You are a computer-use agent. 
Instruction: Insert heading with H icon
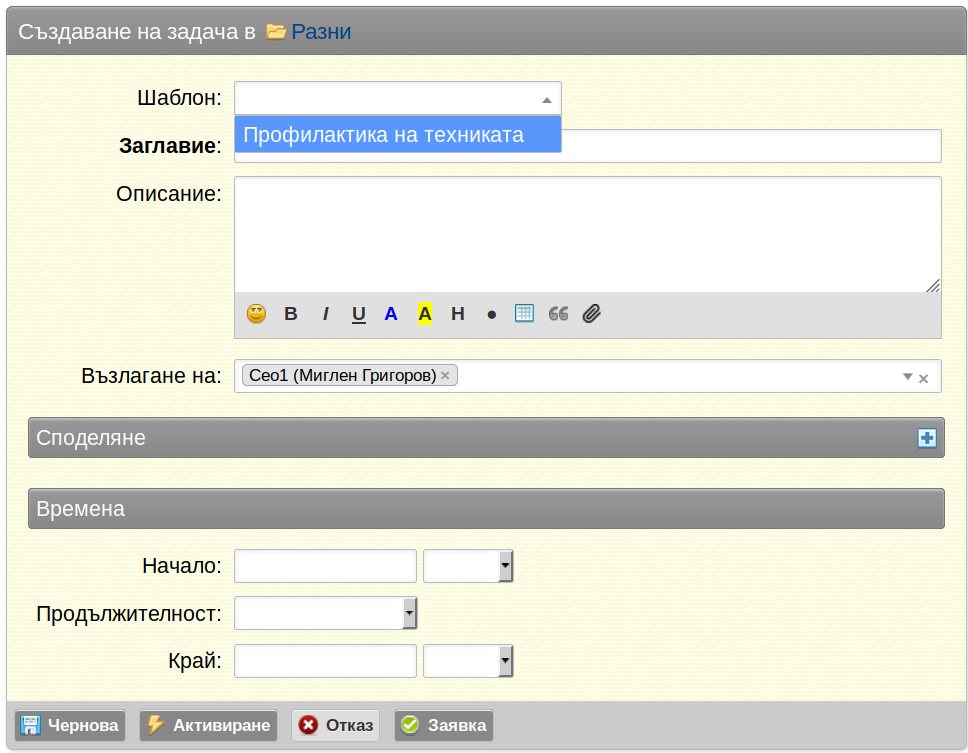(x=457, y=314)
